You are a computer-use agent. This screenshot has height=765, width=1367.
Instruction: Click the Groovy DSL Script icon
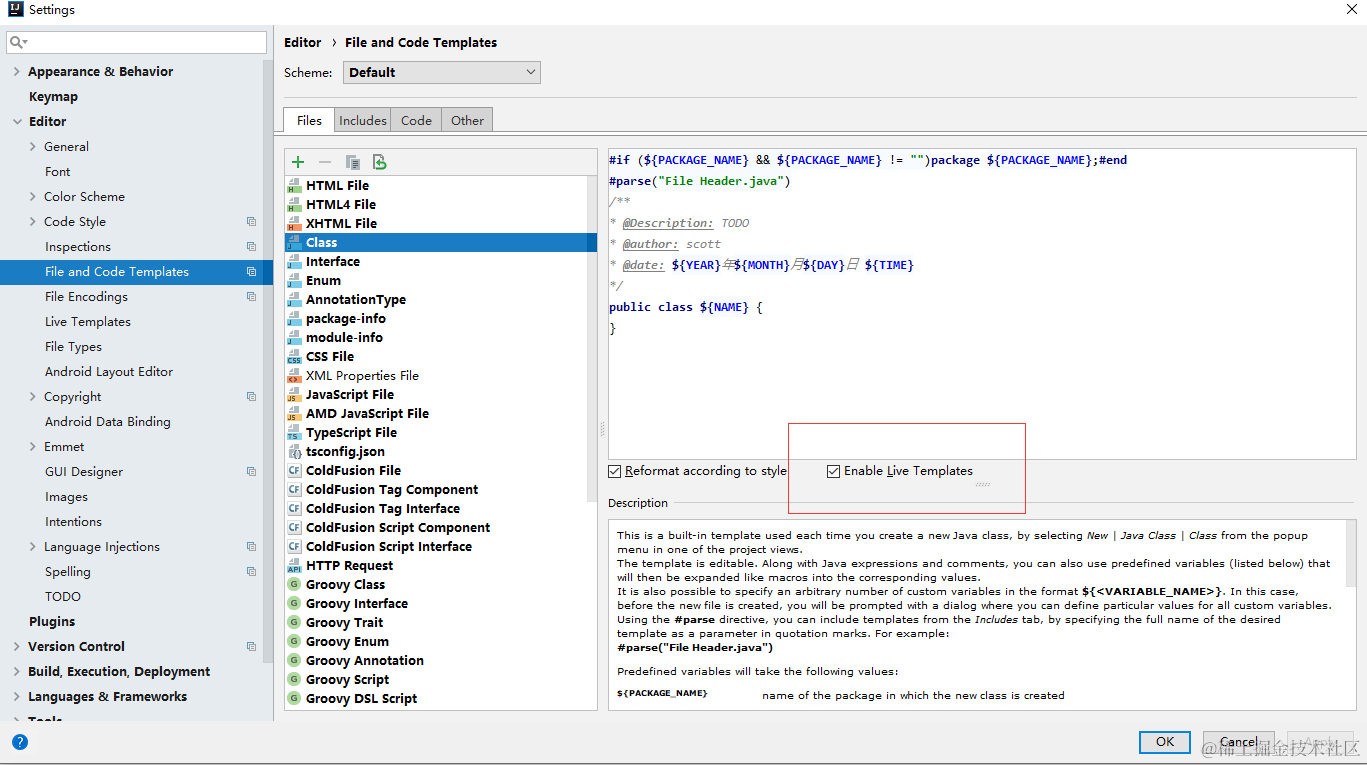click(294, 699)
